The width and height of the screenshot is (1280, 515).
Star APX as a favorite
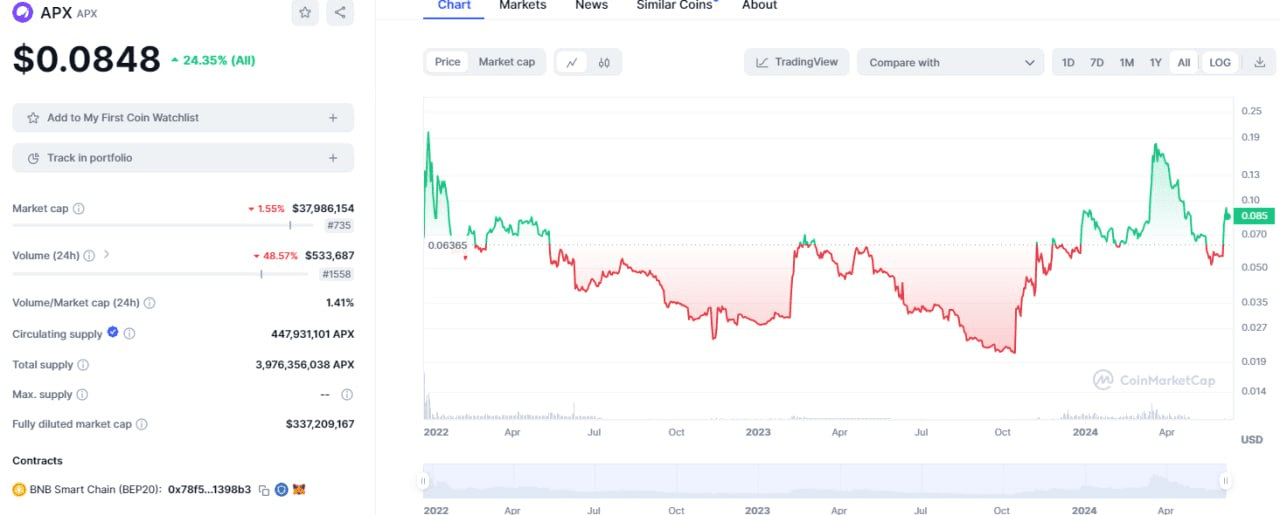click(305, 12)
